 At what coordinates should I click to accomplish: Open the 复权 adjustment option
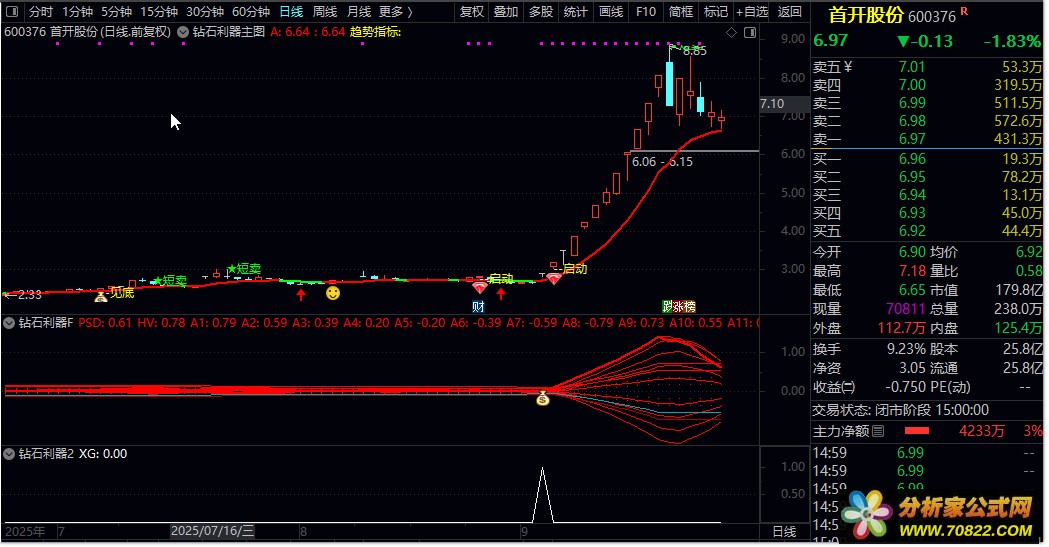pyautogui.click(x=472, y=11)
